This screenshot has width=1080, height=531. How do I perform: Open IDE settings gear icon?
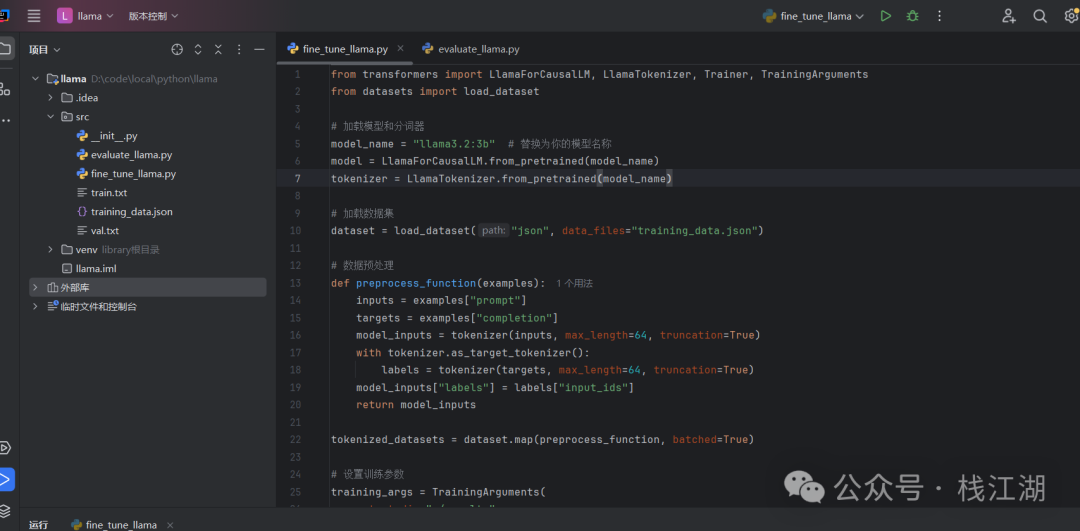1071,16
